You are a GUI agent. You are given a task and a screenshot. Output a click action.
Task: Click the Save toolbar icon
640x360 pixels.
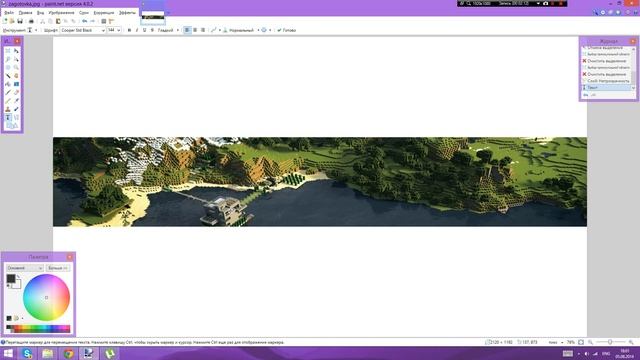(20, 21)
